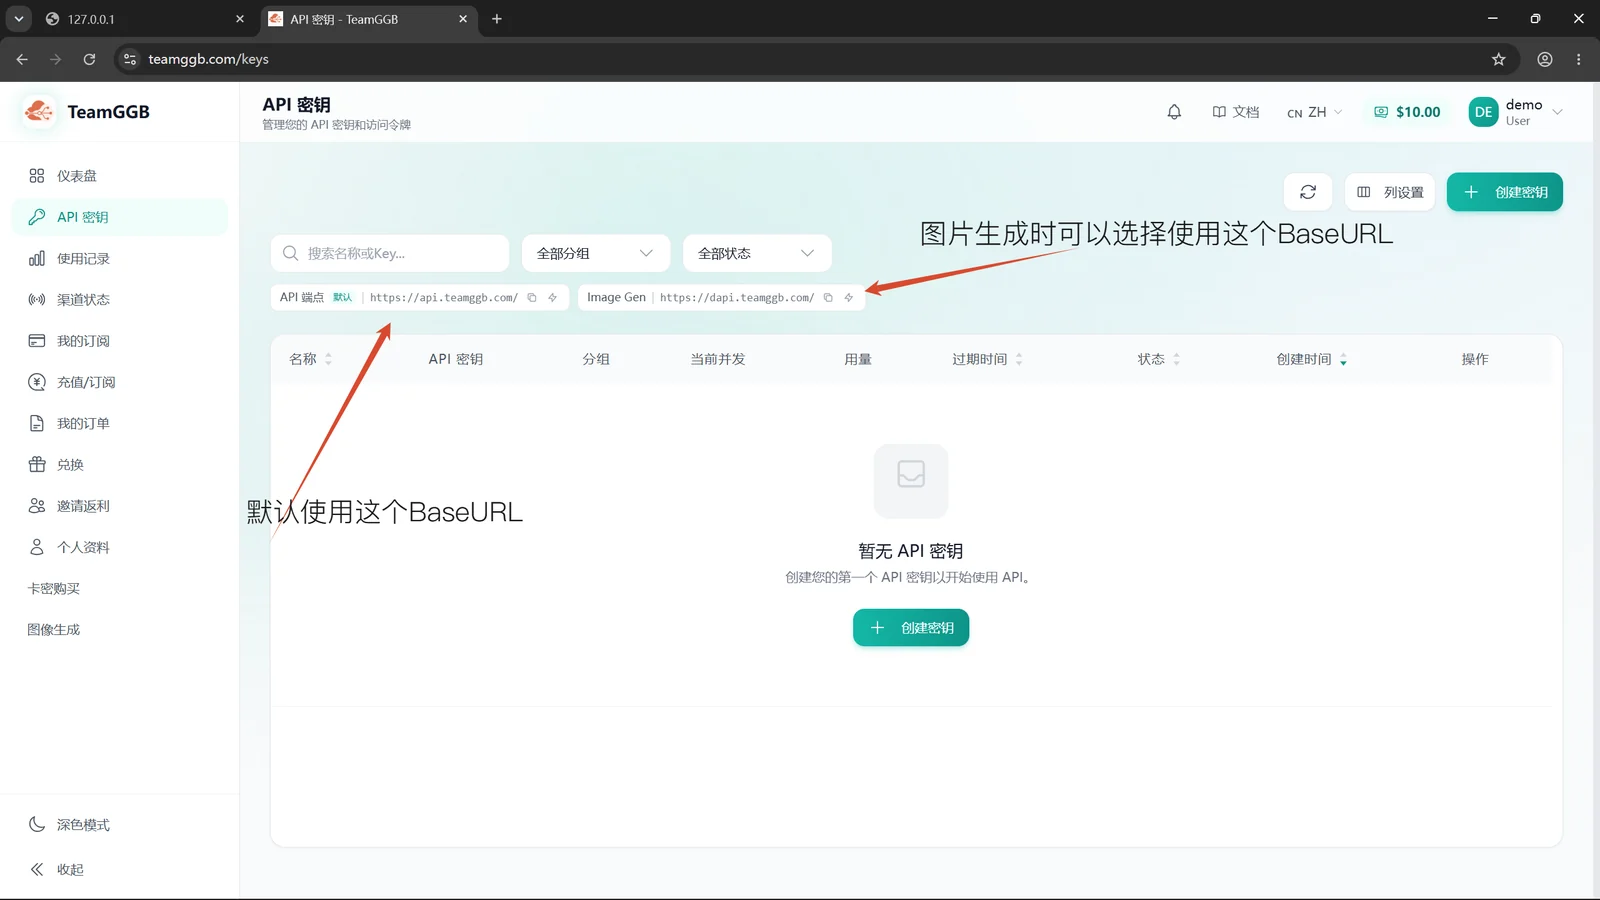Click 创建密钥 in empty state
Viewport: 1600px width, 900px height.
[911, 628]
